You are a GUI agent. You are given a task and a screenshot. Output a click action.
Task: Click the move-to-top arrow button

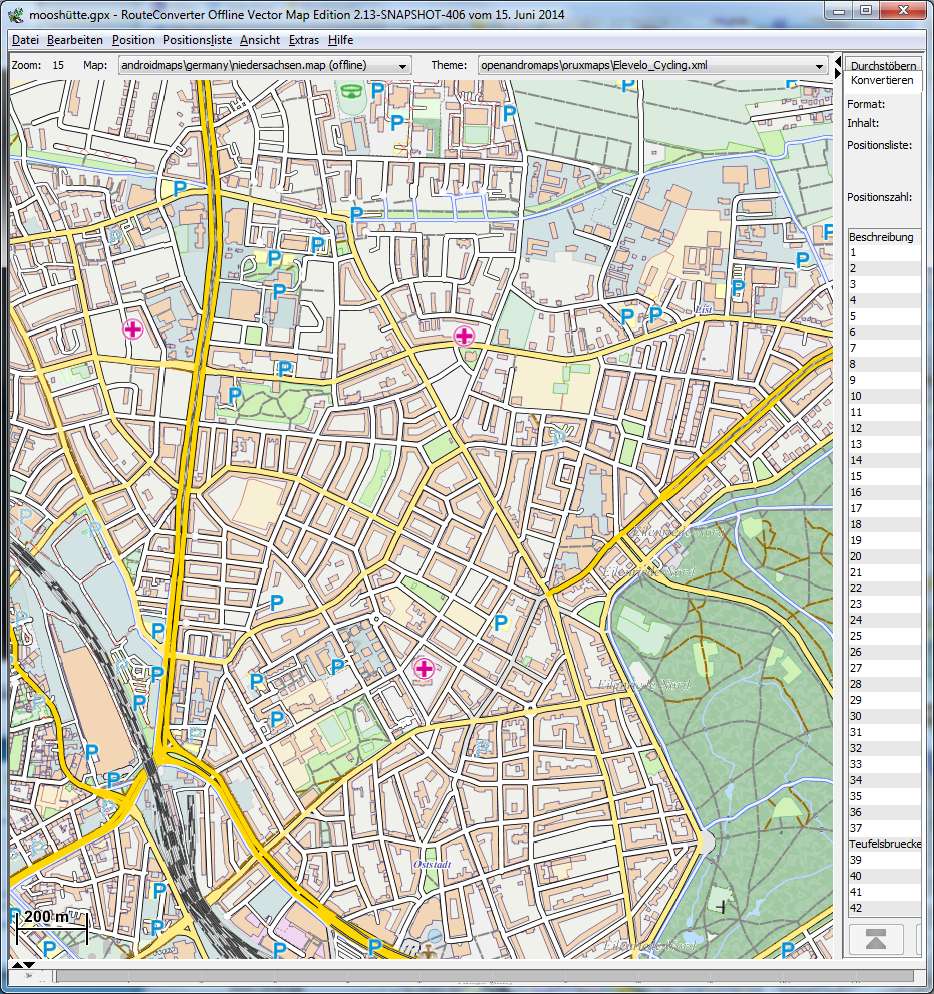pyautogui.click(x=875, y=939)
